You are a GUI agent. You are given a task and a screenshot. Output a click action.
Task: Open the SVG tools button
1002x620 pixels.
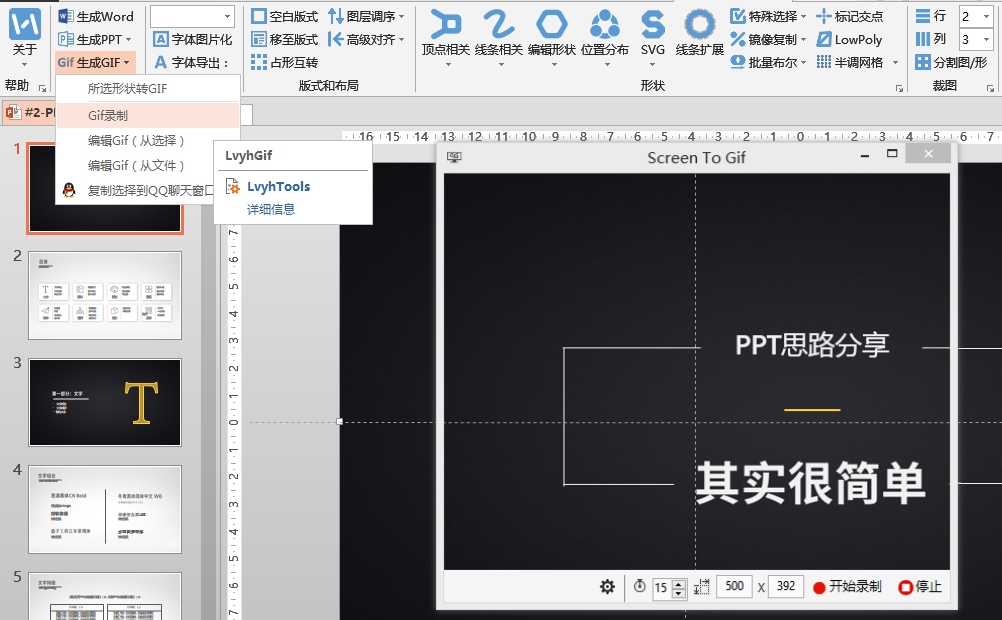click(652, 36)
